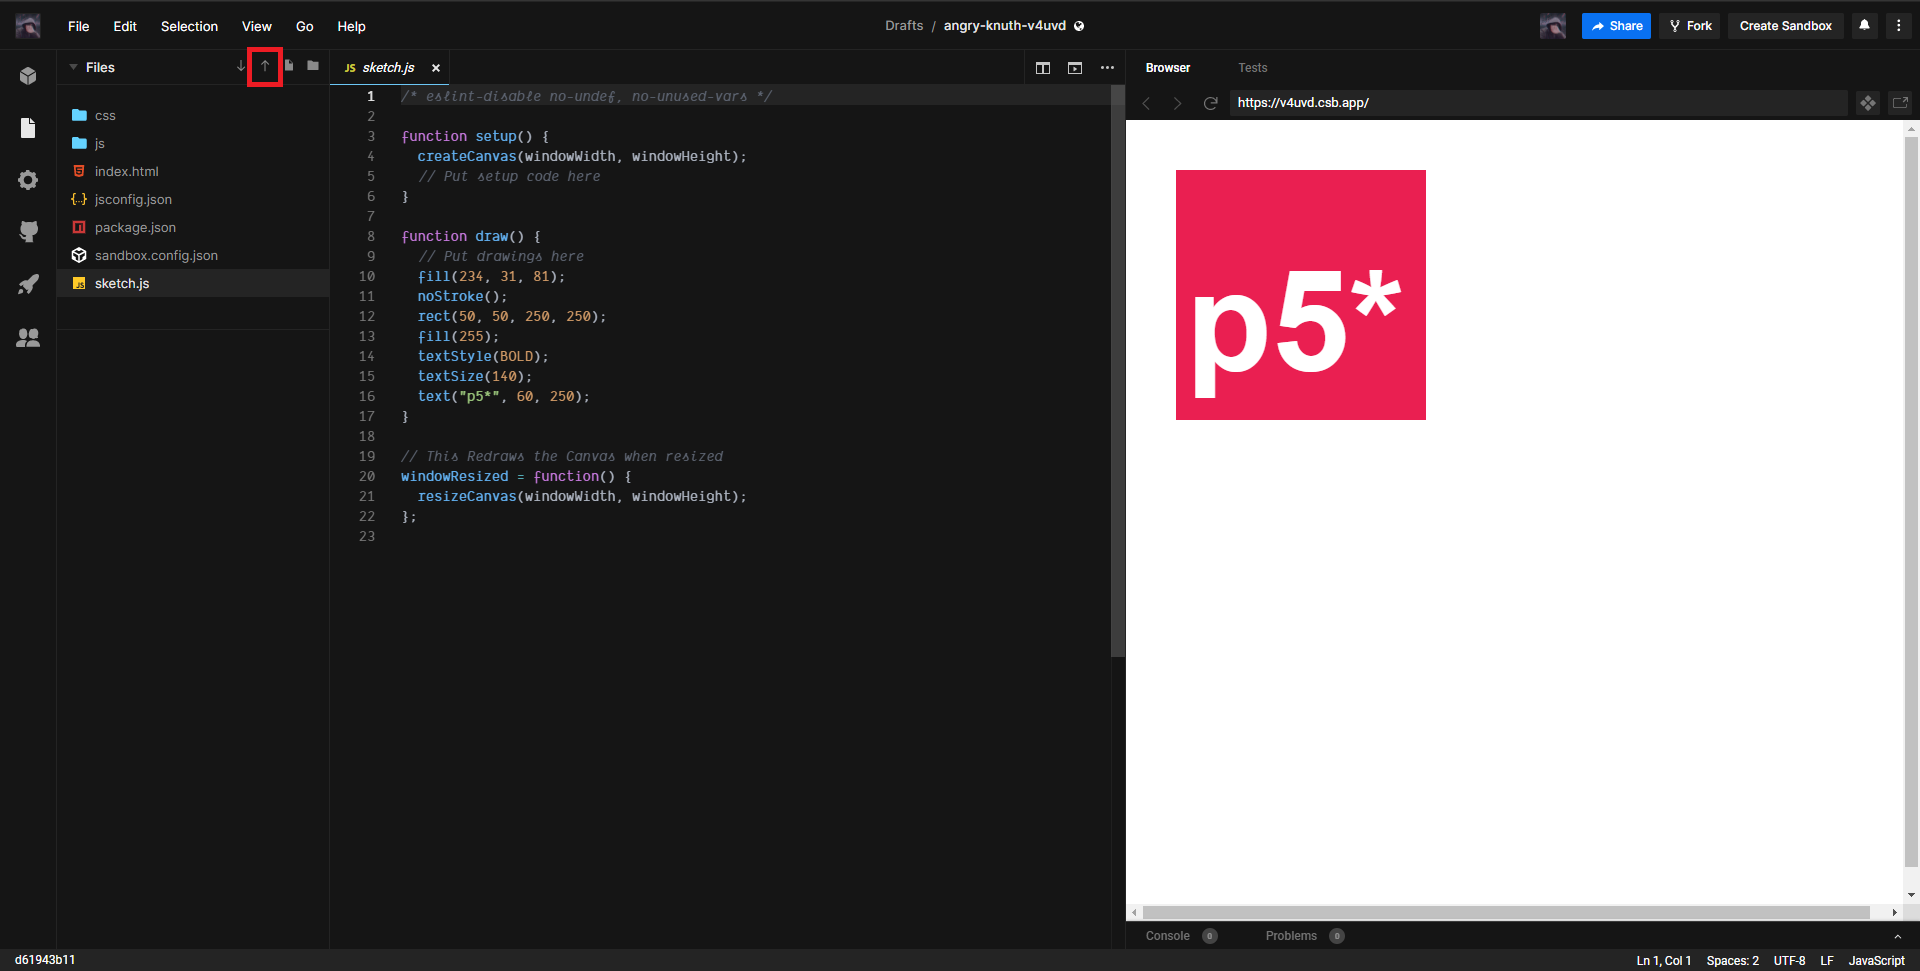Screen dimensions: 1920x971
Task: Open the GitHub panel icon
Action: 28,232
